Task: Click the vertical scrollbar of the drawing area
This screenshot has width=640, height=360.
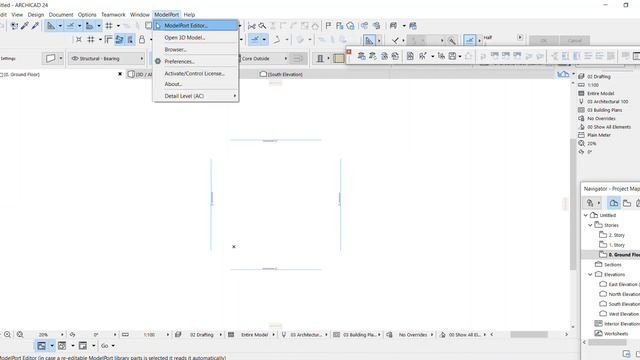Action: [573, 204]
